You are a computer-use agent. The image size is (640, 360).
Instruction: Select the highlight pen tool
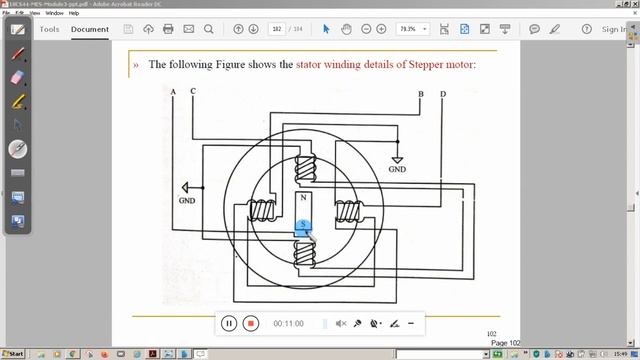point(554,29)
